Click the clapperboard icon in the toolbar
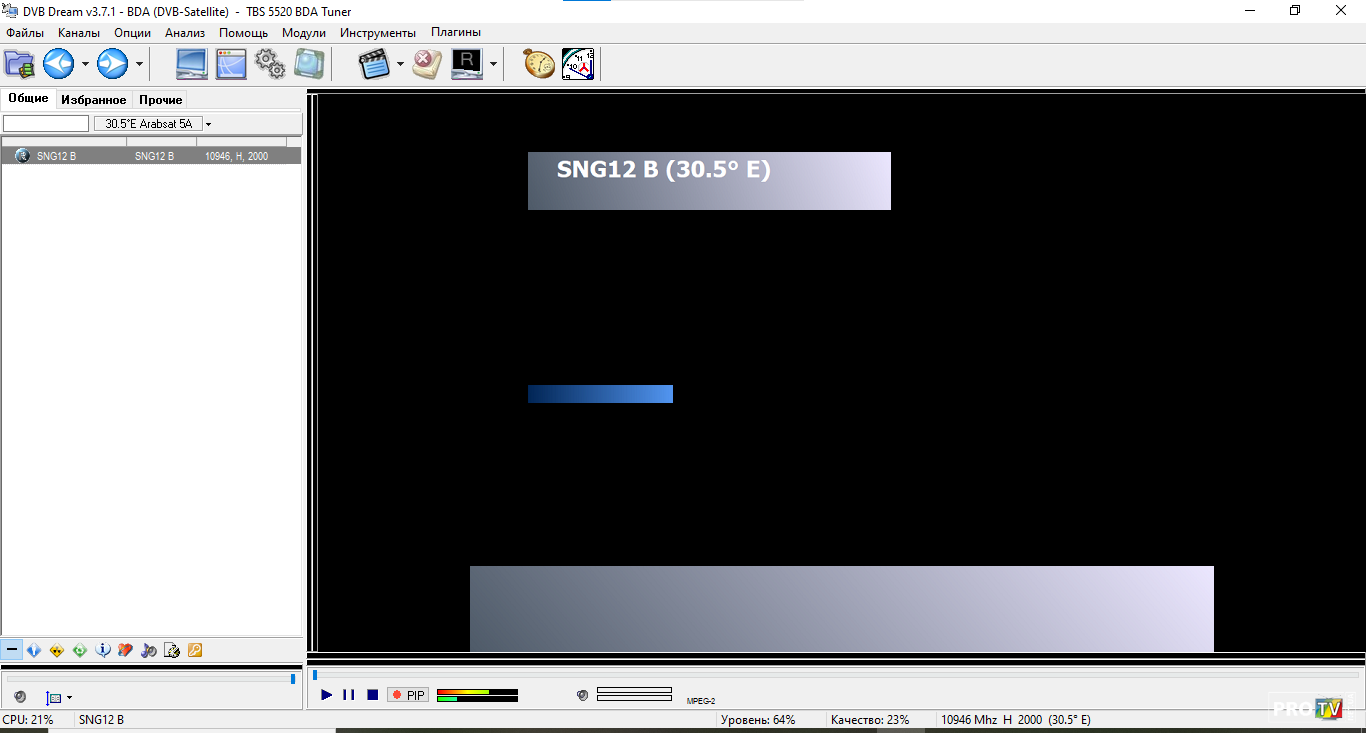Image resolution: width=1366 pixels, height=733 pixels. tap(375, 64)
